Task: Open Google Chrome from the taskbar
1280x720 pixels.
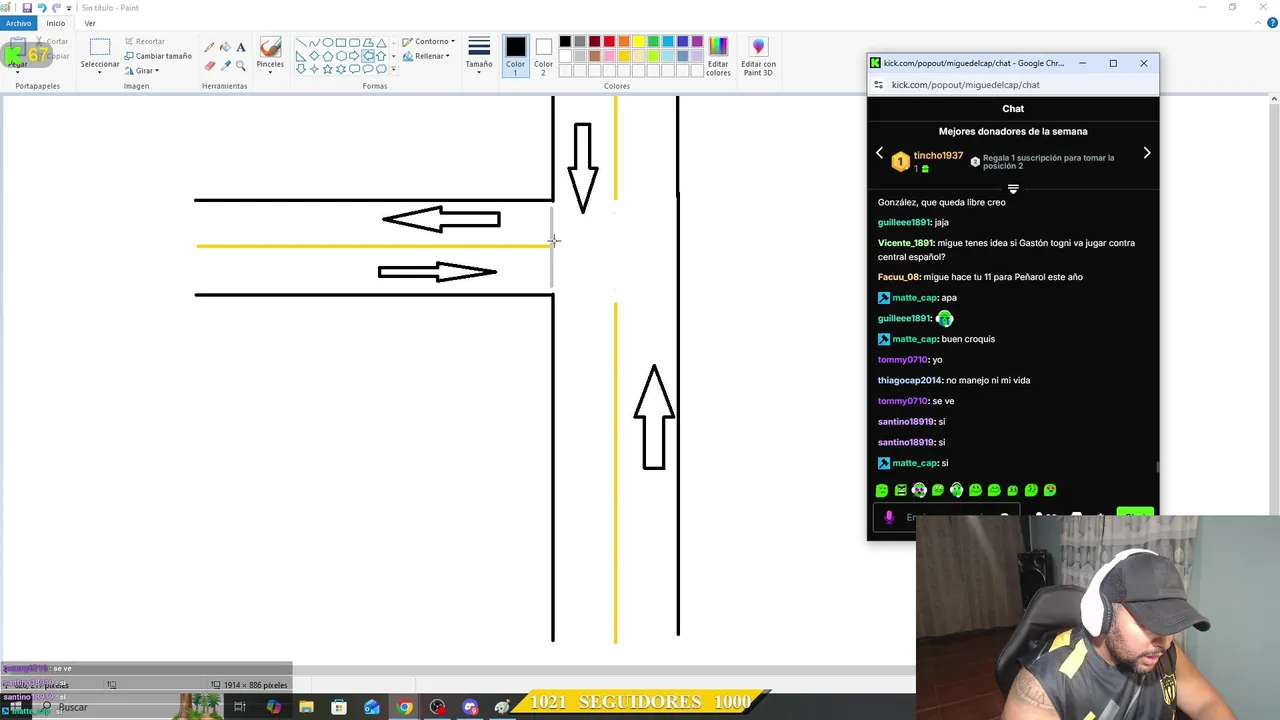Action: click(404, 707)
